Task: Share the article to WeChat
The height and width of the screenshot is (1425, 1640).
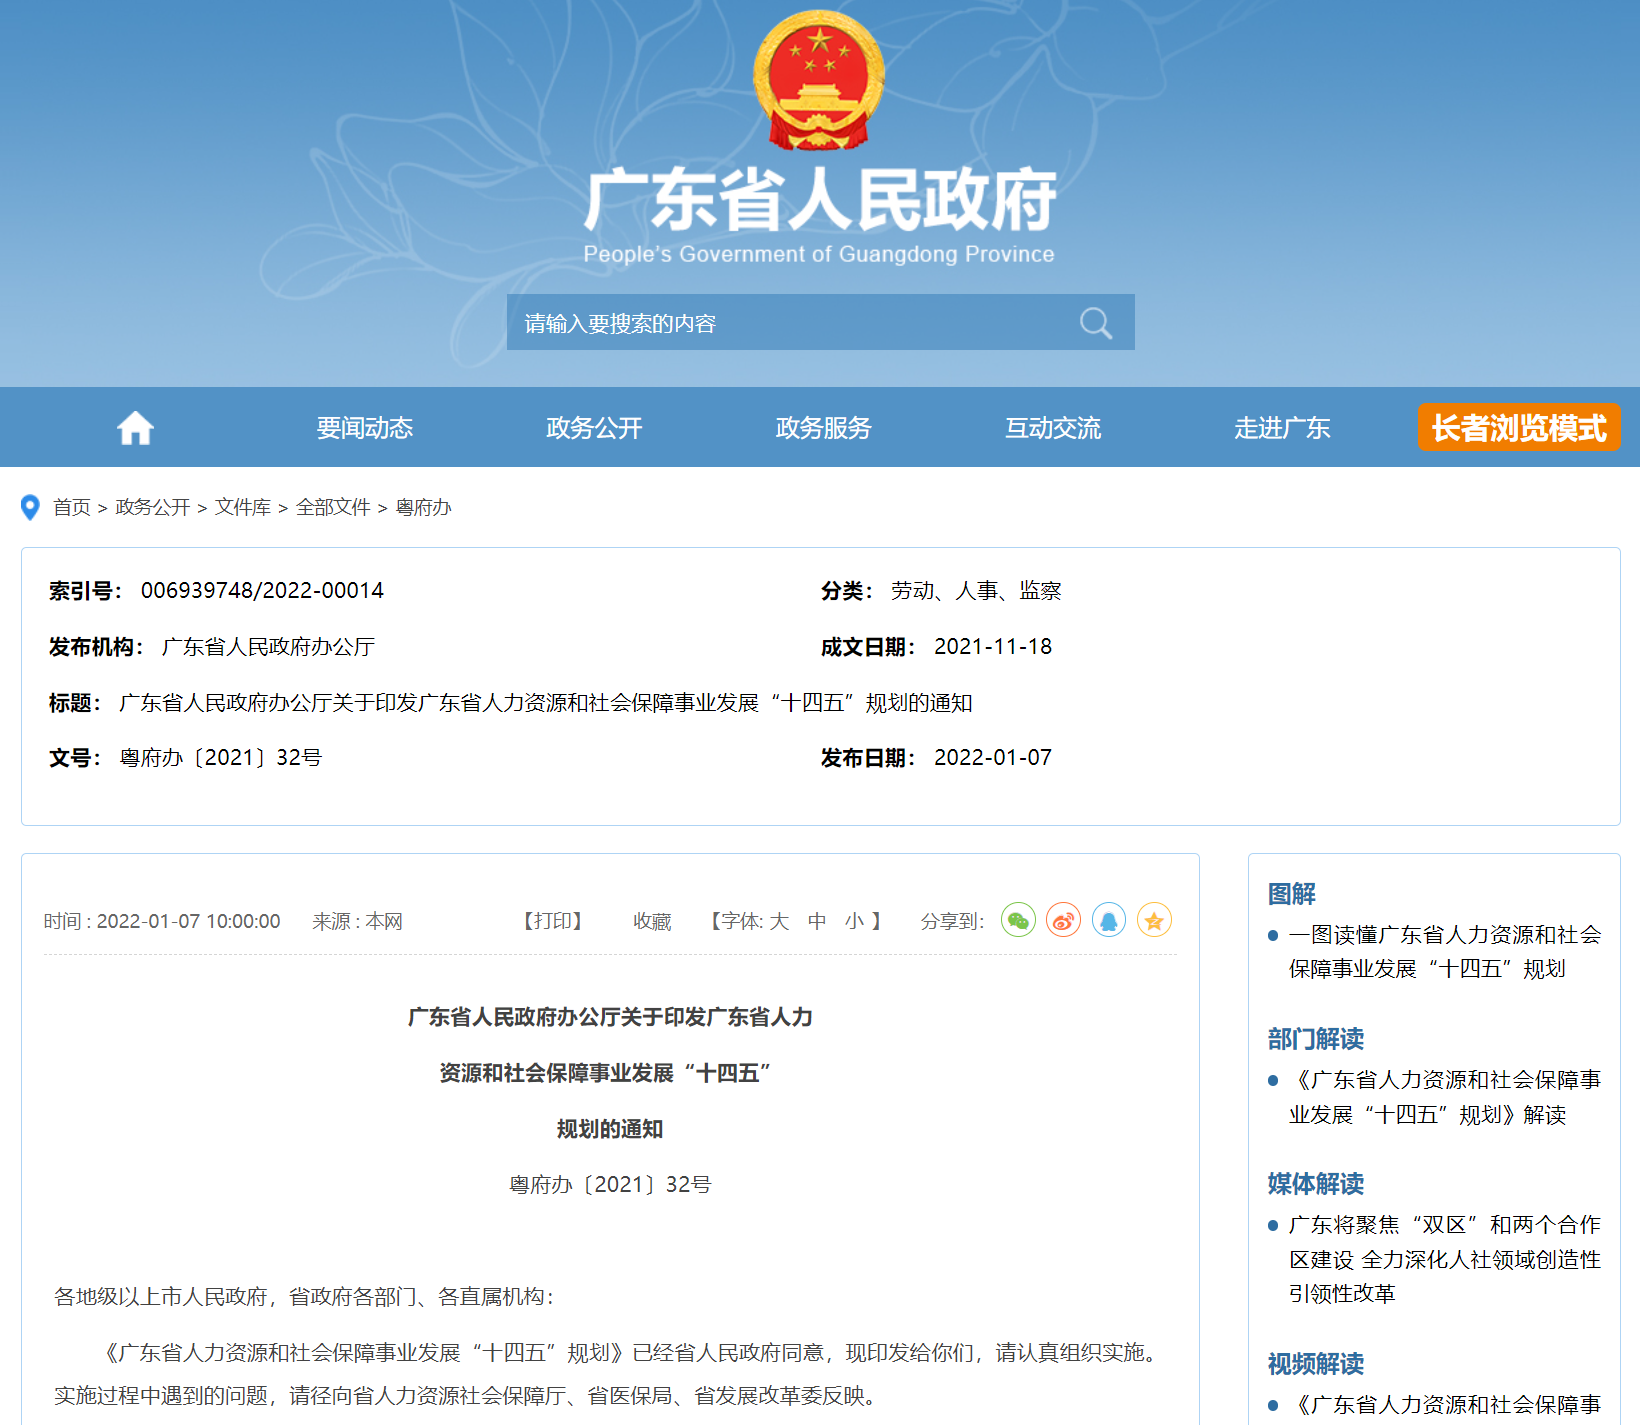Action: pos(1018,920)
